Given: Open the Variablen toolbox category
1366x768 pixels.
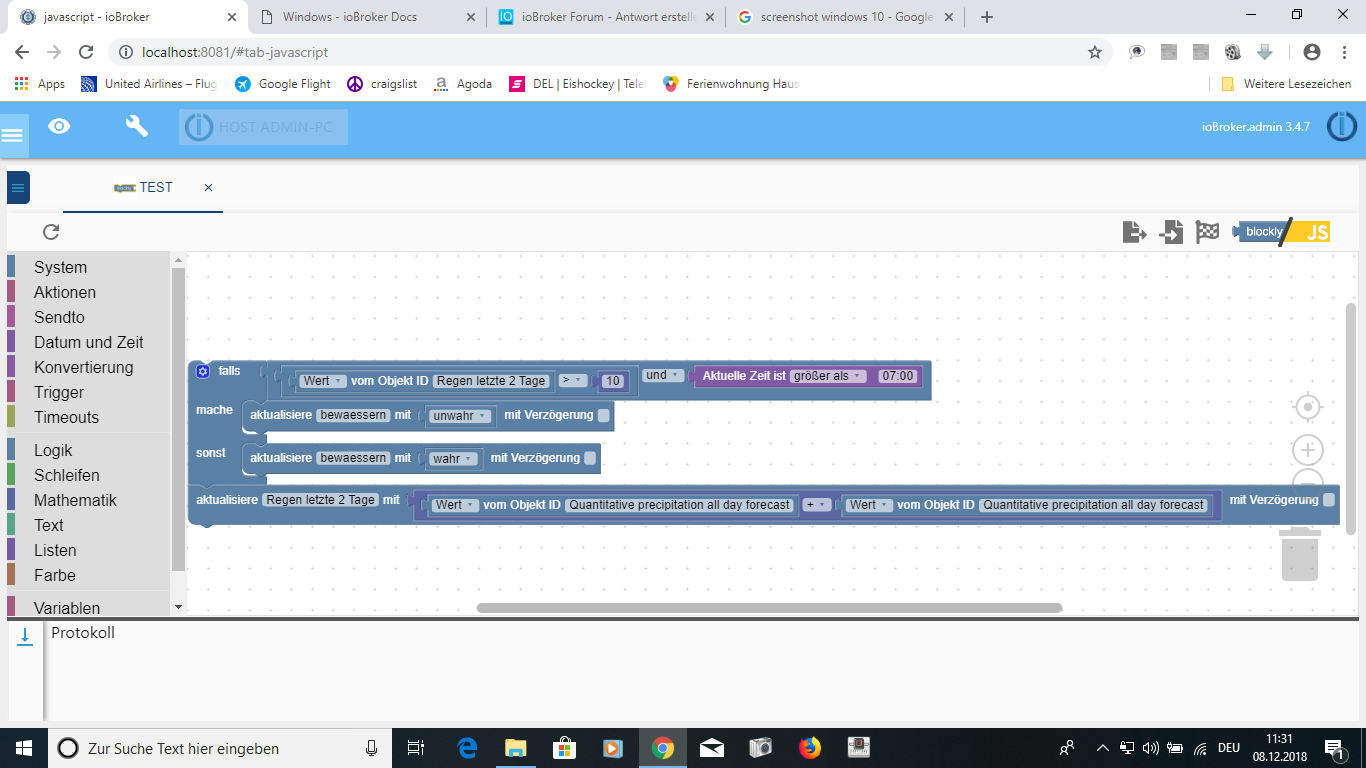Looking at the screenshot, I should [67, 608].
